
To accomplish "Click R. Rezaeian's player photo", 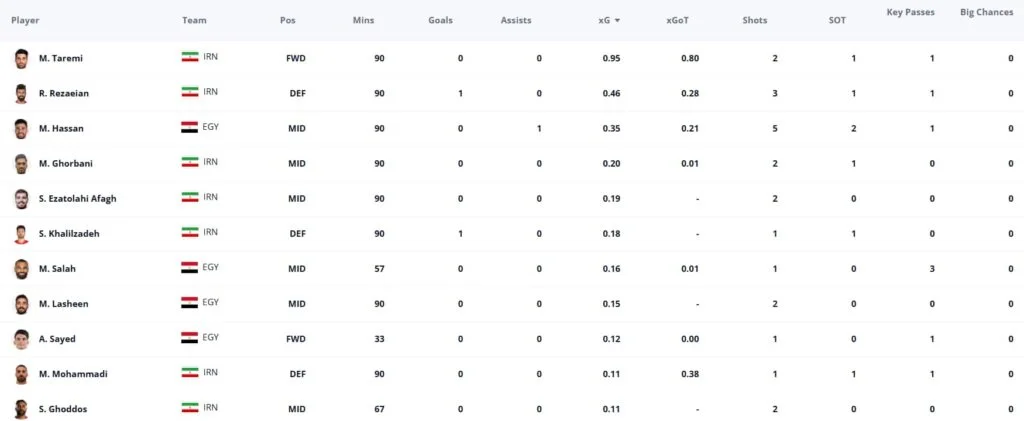I will [x=22, y=93].
